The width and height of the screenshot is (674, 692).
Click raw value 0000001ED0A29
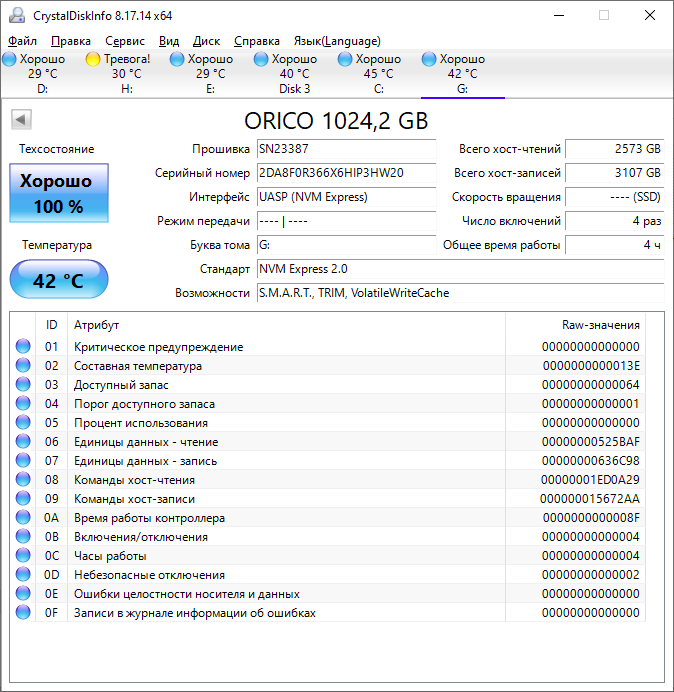(590, 480)
